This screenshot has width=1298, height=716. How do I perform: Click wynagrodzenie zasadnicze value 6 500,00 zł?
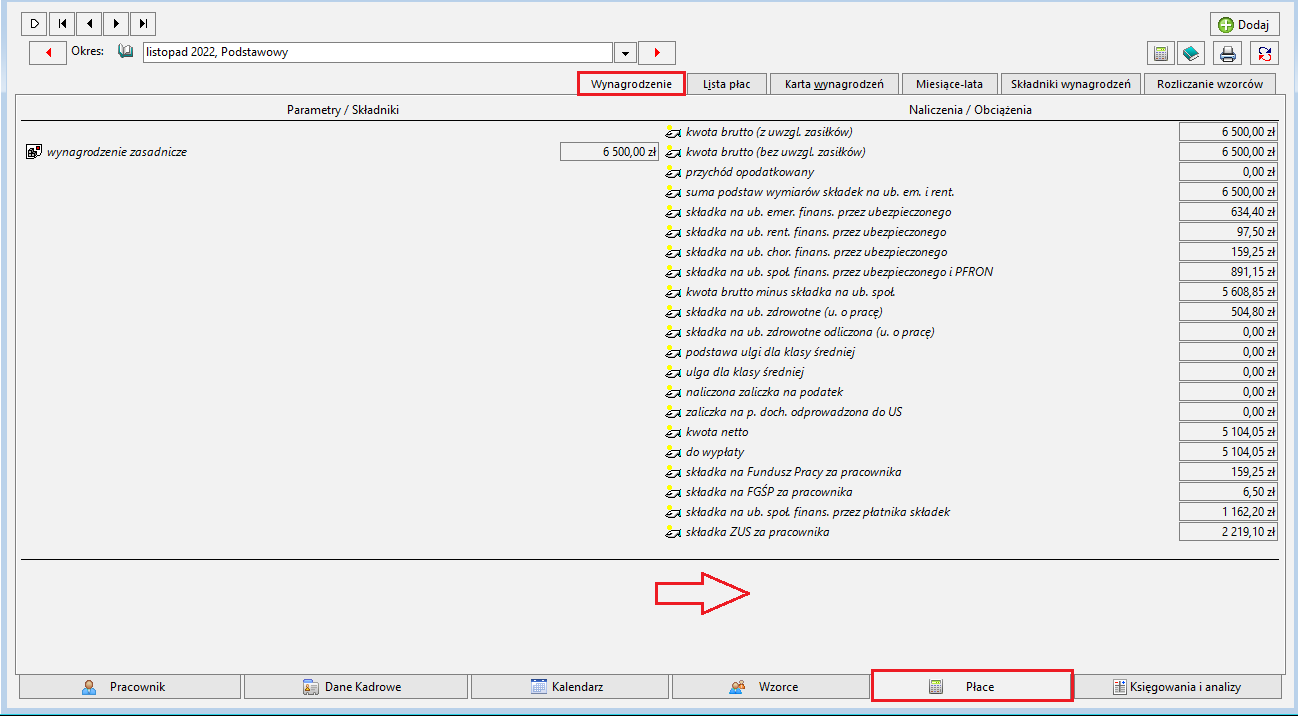(609, 152)
